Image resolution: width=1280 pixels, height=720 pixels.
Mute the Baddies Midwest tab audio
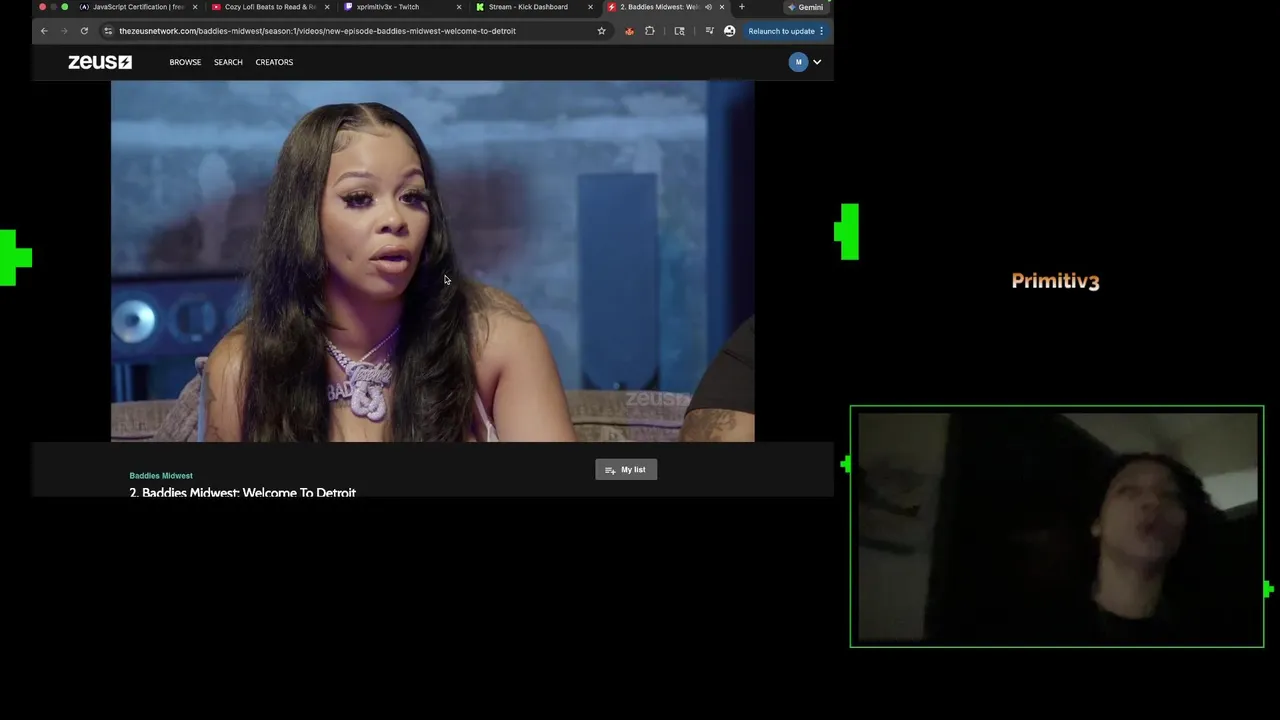(708, 7)
